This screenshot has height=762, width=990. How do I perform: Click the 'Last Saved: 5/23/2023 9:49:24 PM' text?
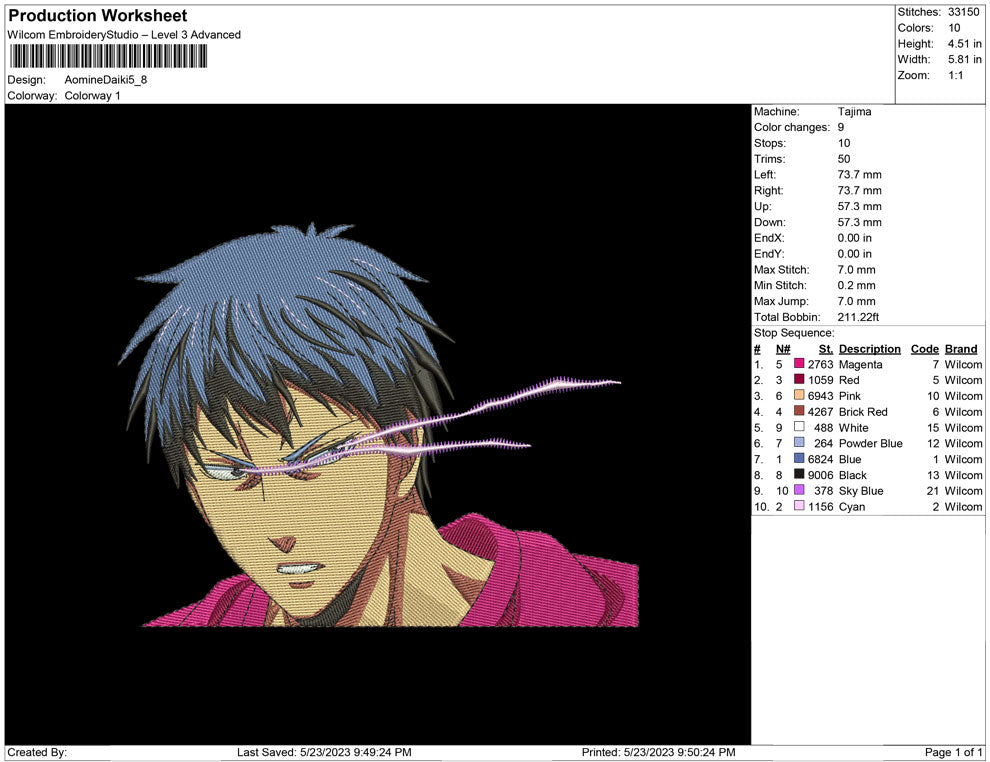(x=324, y=752)
